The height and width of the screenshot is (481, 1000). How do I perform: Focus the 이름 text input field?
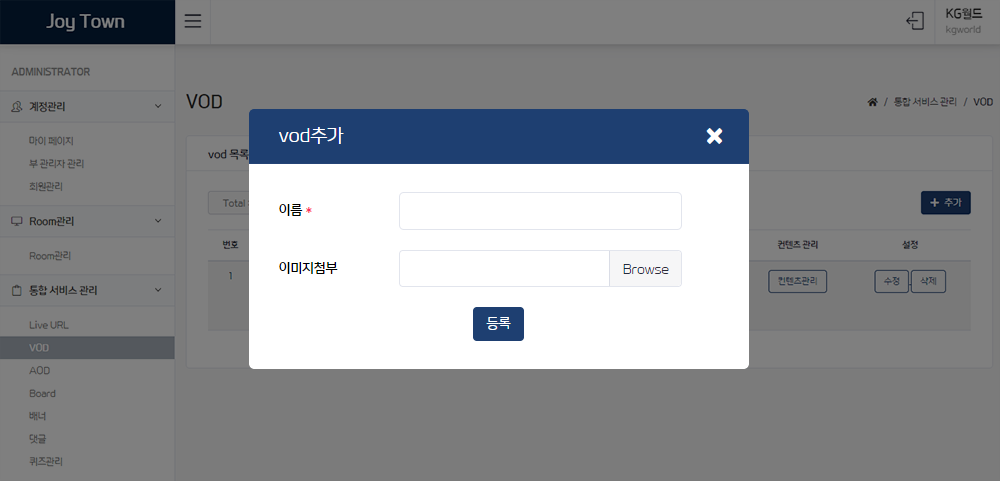tap(540, 211)
